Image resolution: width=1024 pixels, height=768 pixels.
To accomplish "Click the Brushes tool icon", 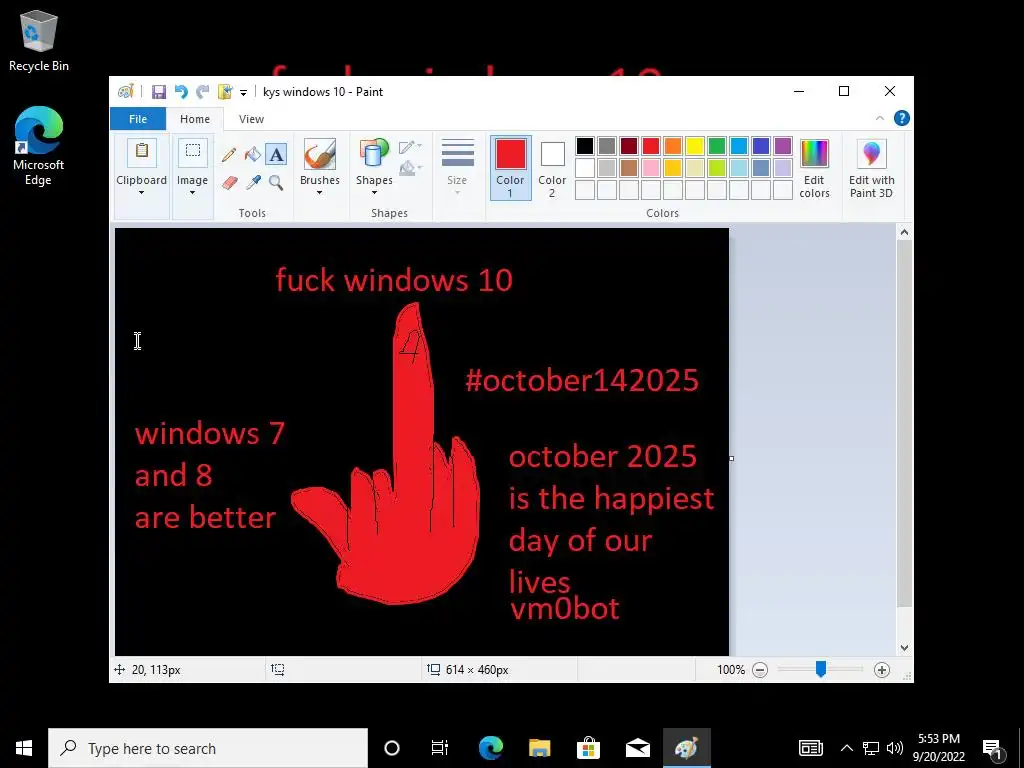I will pyautogui.click(x=319, y=154).
